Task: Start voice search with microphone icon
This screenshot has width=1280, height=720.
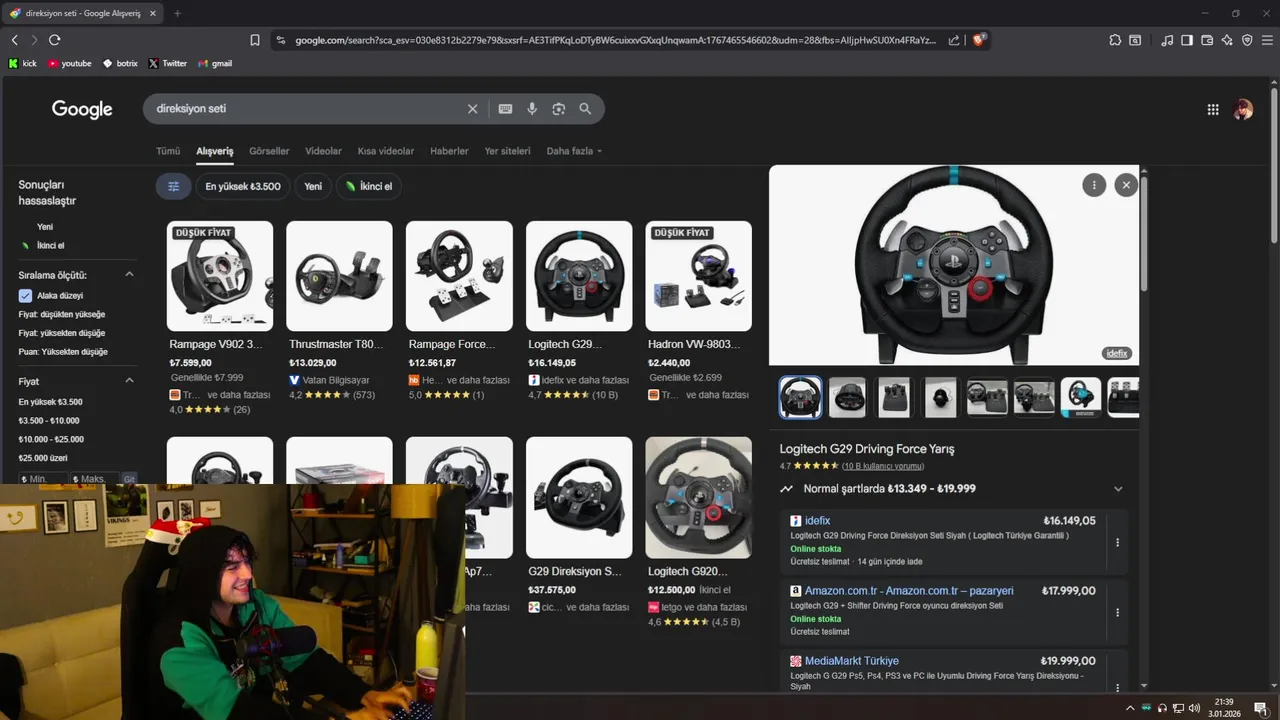Action: click(532, 109)
